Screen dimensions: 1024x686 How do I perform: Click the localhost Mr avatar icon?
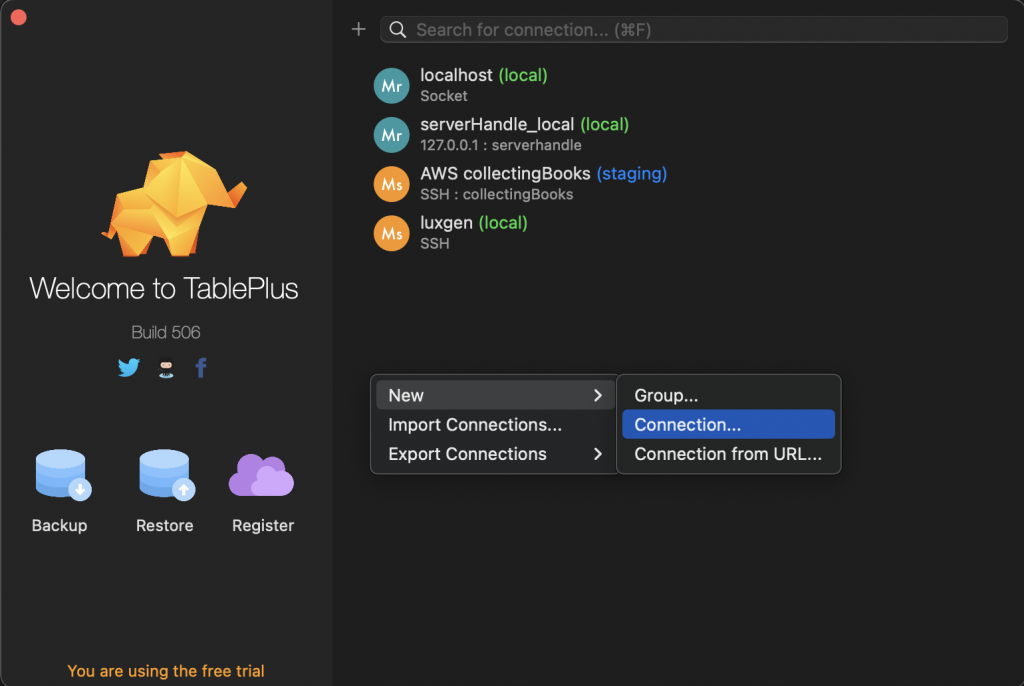click(392, 86)
